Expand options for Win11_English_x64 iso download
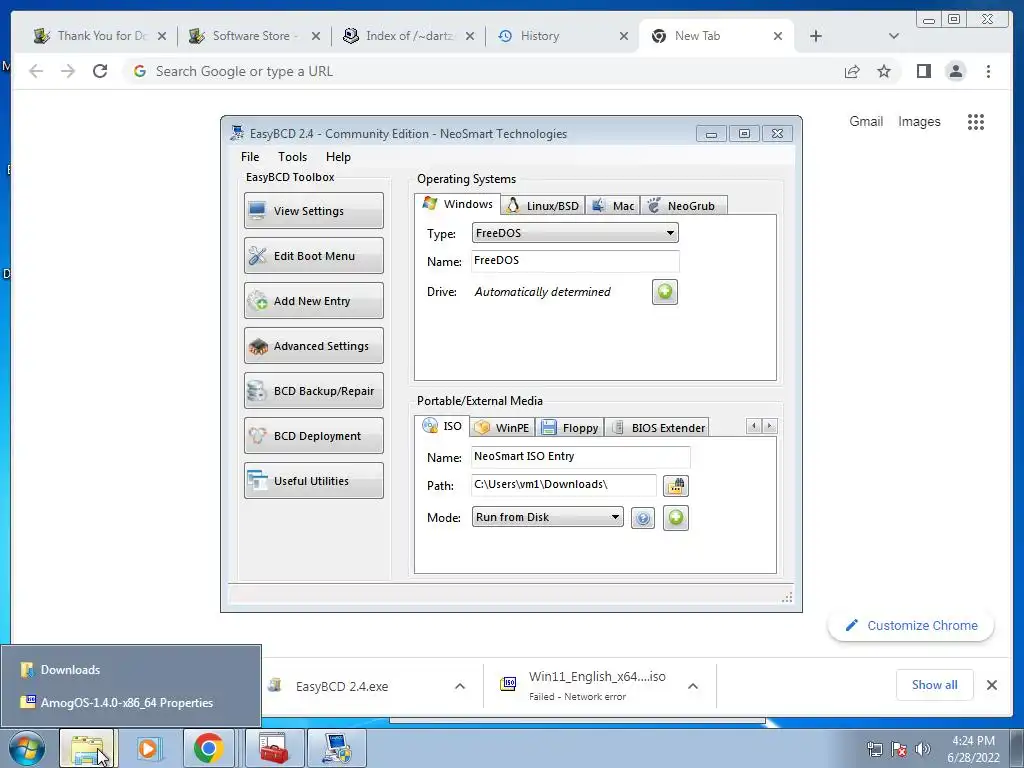The width and height of the screenshot is (1024, 768). click(x=693, y=686)
